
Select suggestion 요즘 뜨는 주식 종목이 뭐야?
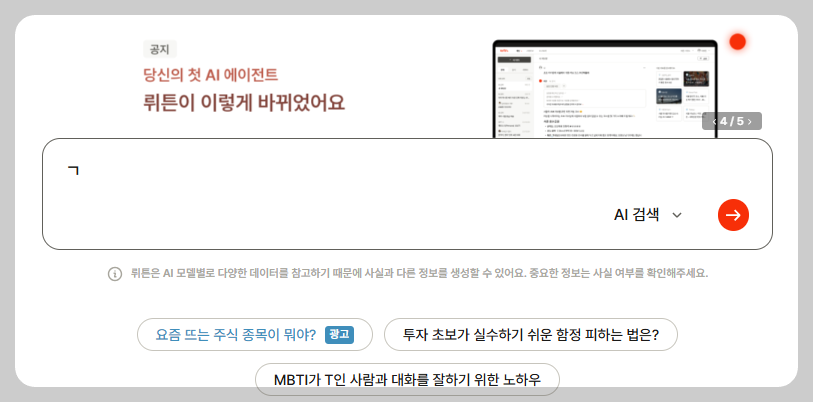pyautogui.click(x=255, y=335)
